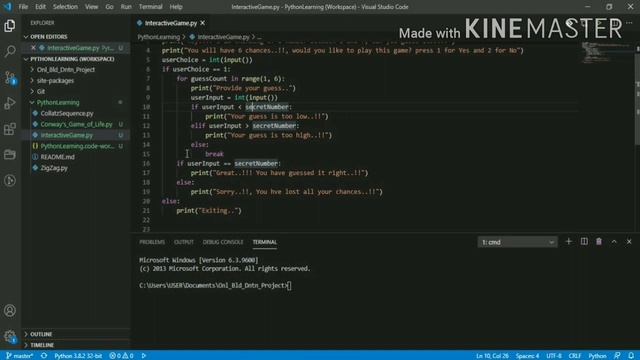640x360 pixels.
Task: Click the break statement on line 15
Action: point(214,154)
